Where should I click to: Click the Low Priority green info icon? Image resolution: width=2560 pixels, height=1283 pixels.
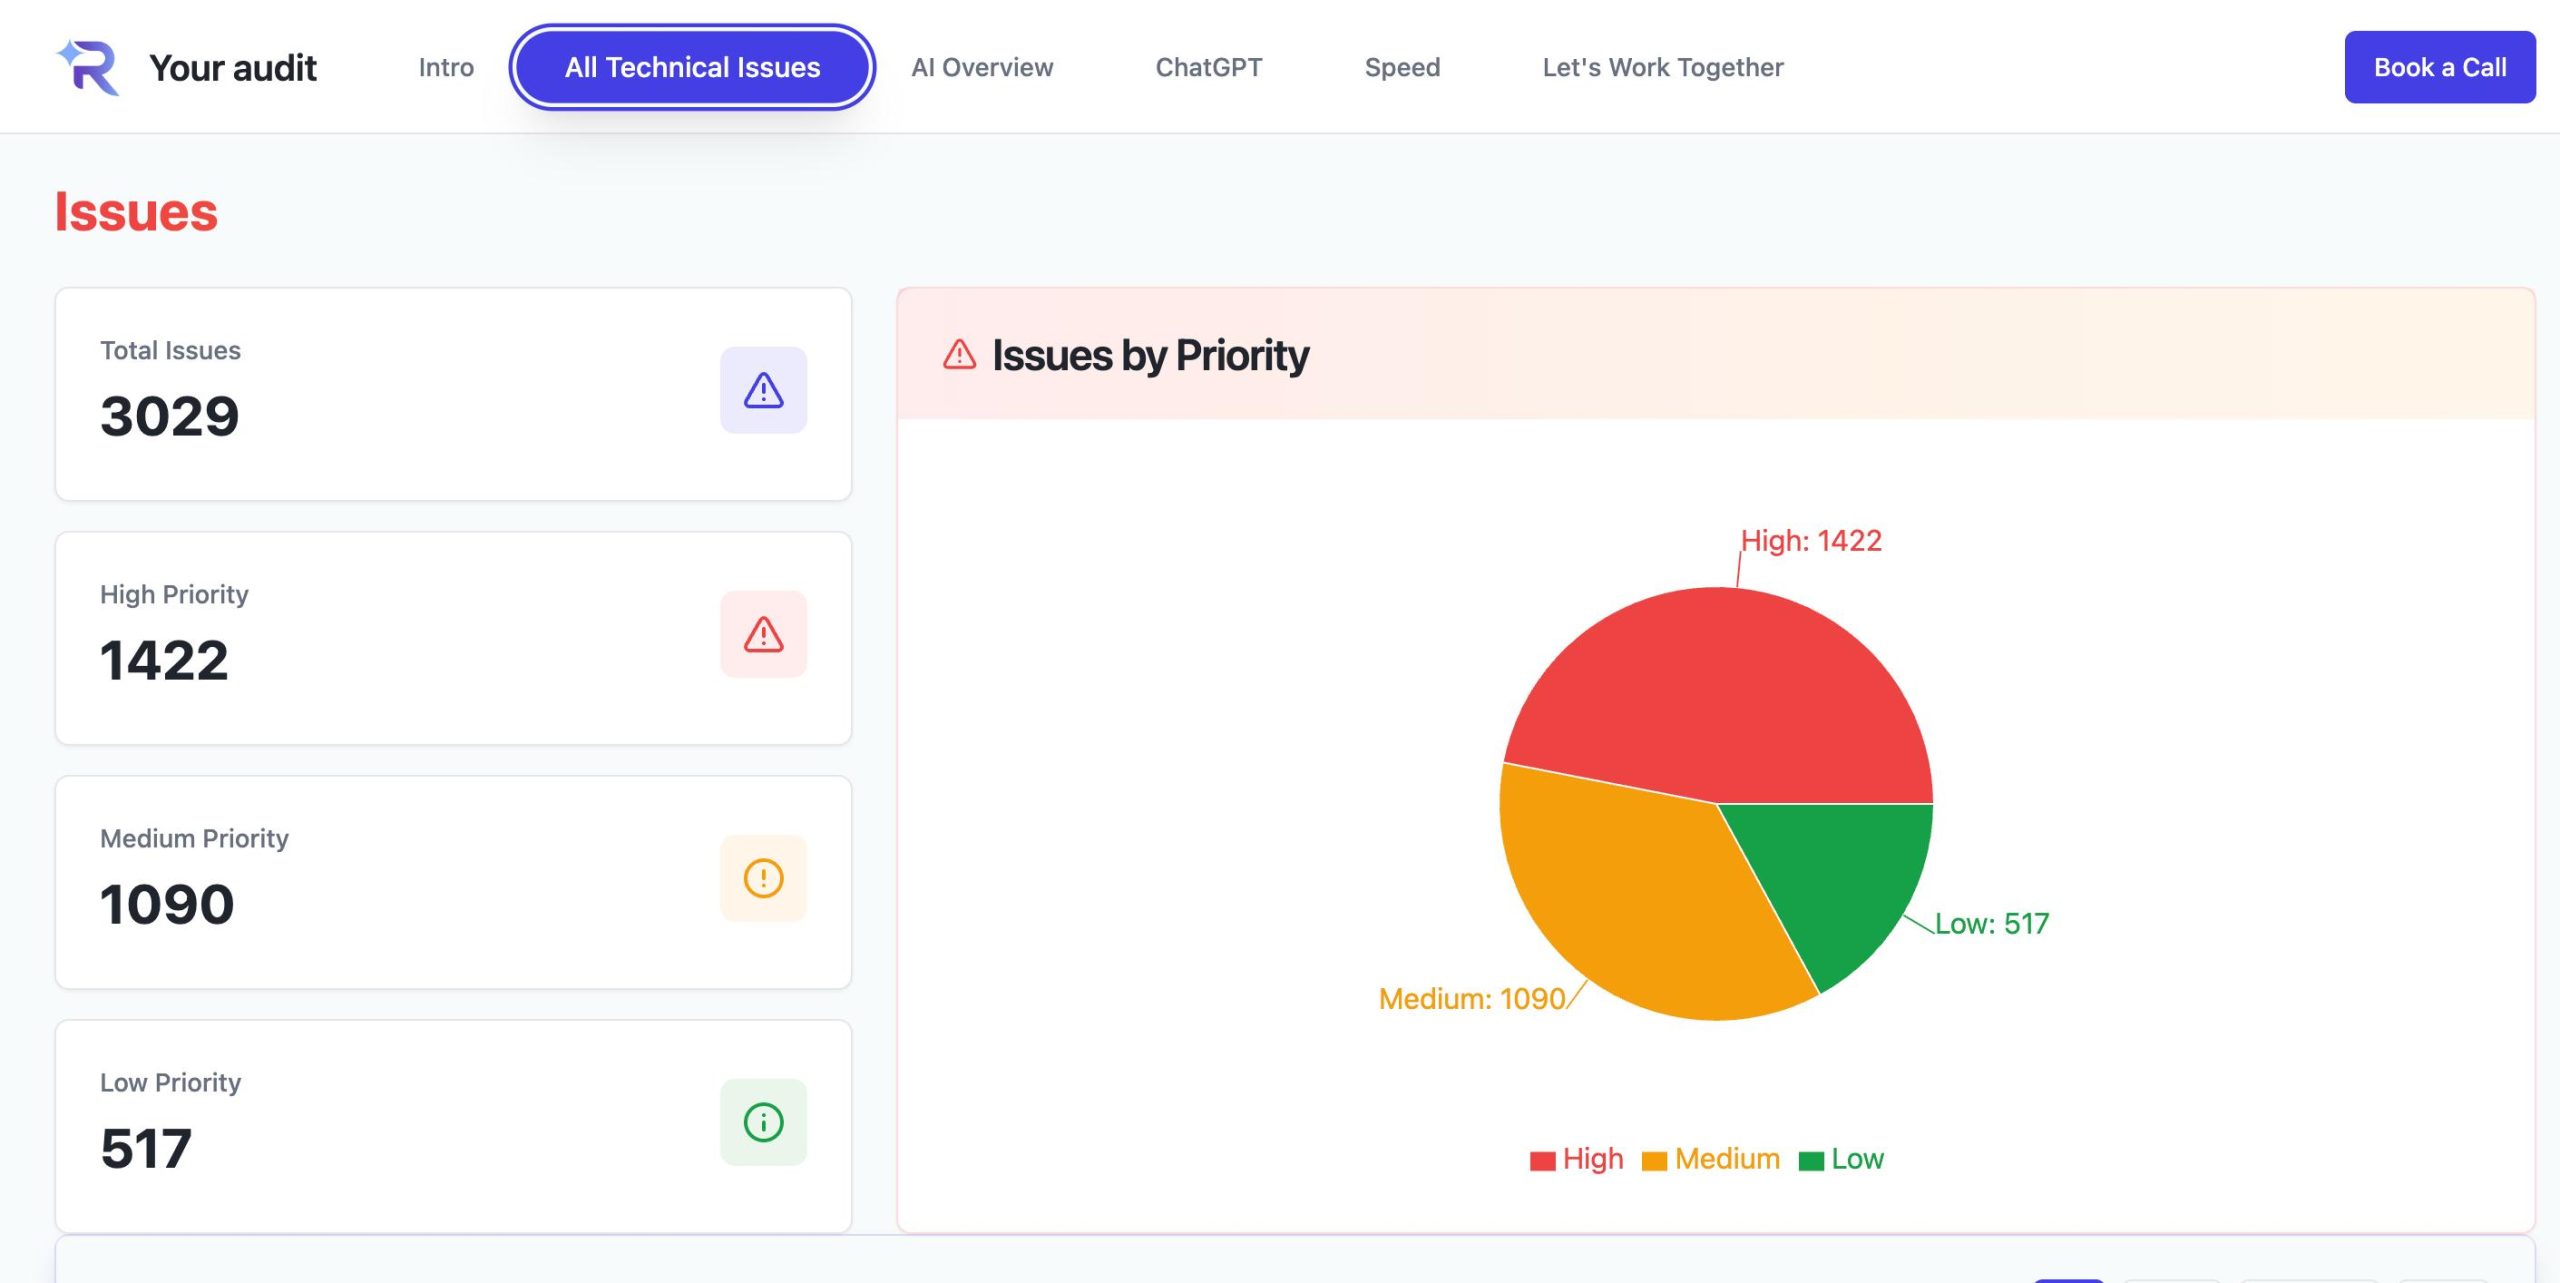click(763, 1122)
